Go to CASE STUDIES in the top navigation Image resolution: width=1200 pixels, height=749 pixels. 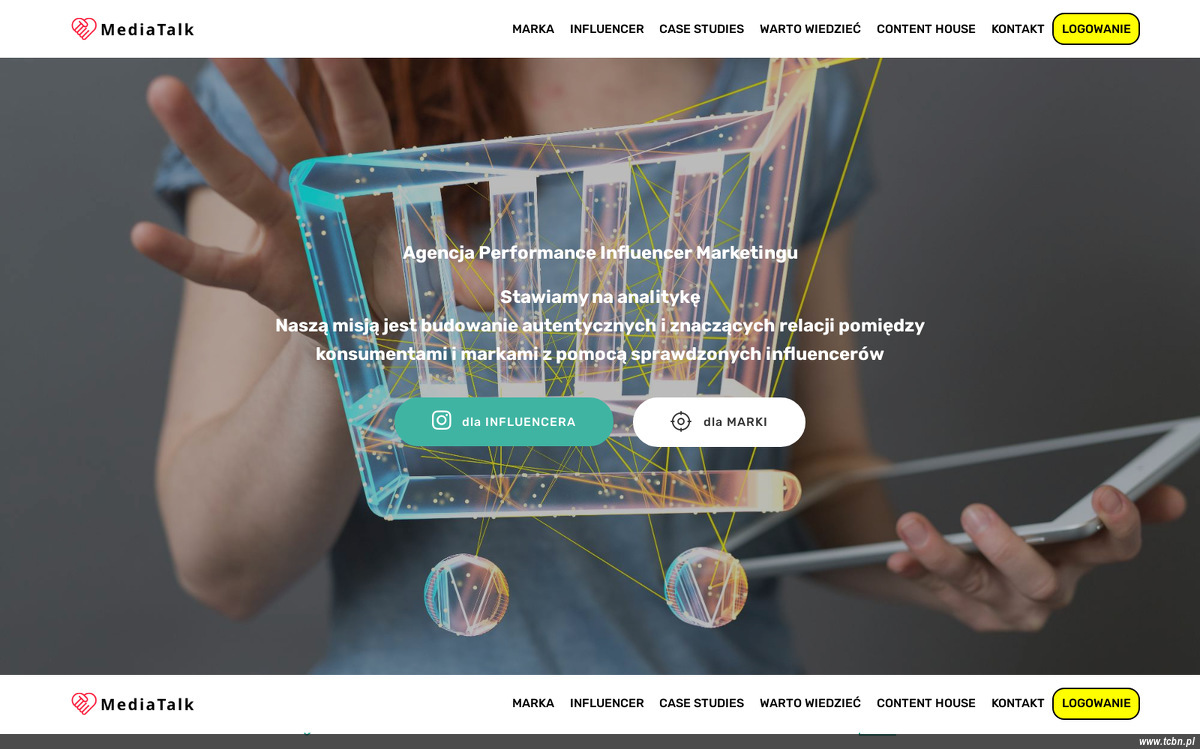pos(701,29)
